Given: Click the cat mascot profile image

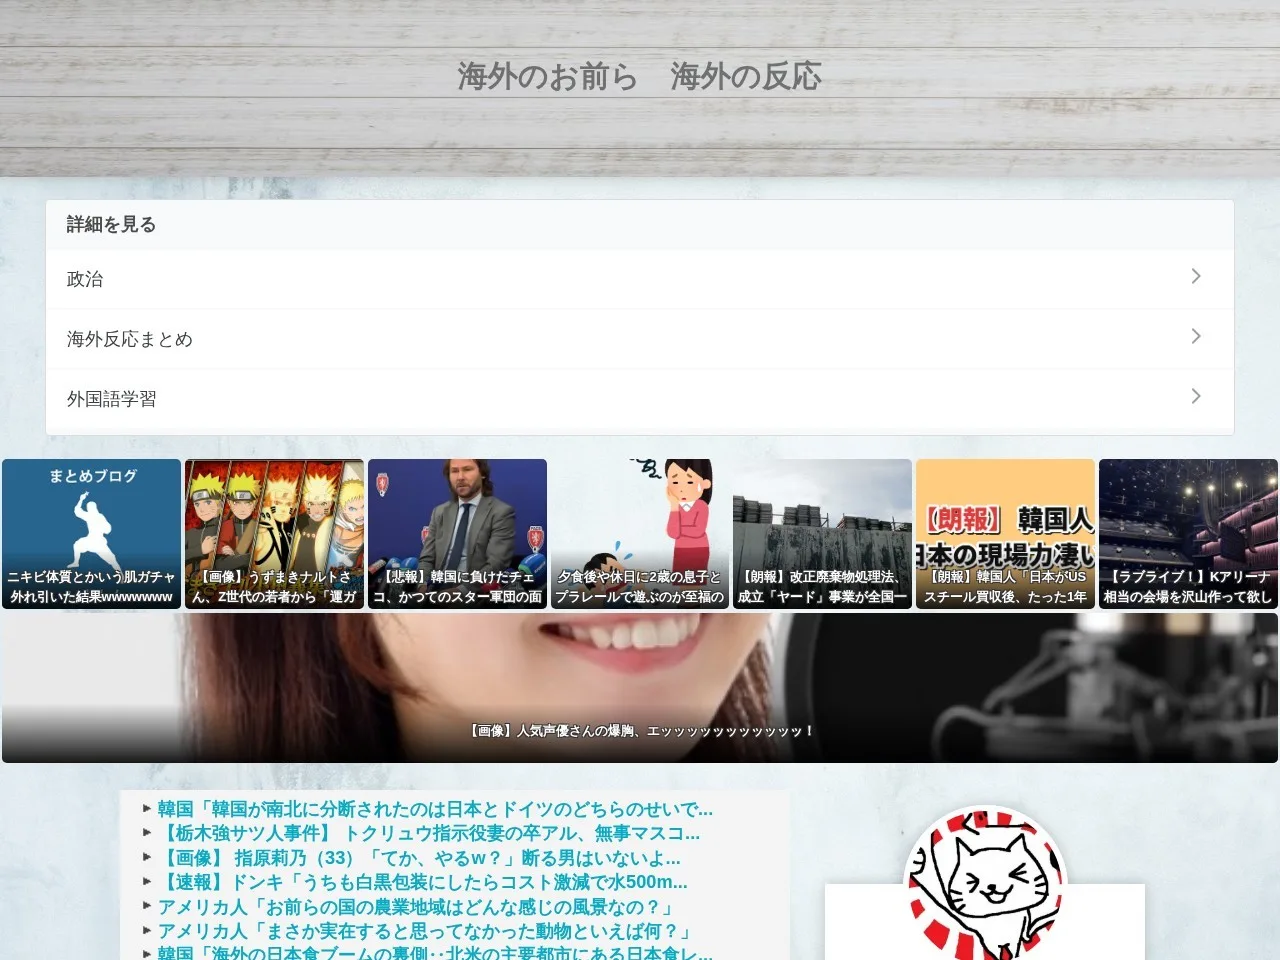Looking at the screenshot, I should 985,884.
